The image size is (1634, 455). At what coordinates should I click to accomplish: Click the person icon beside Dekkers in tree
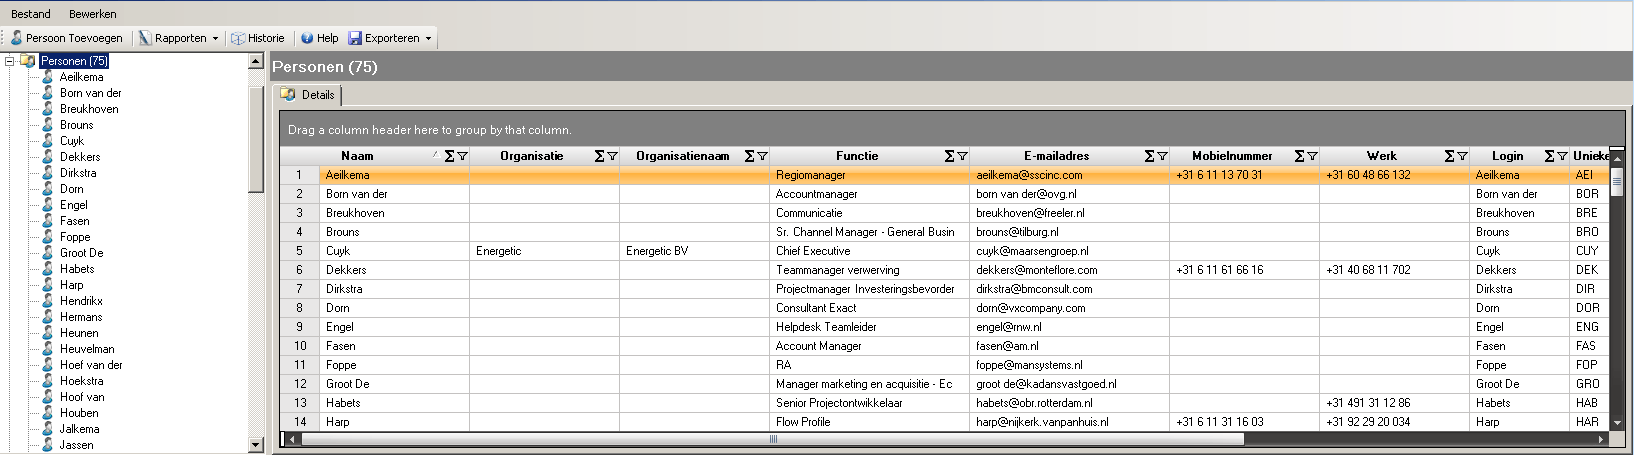tap(47, 157)
